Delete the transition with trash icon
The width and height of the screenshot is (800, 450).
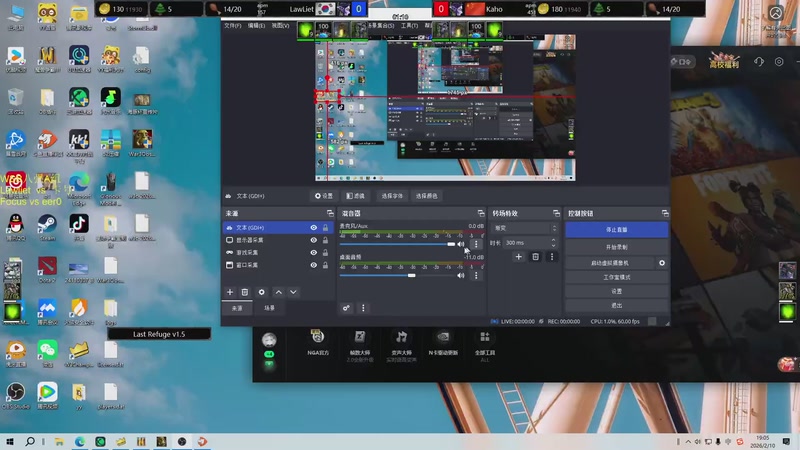[x=535, y=257]
